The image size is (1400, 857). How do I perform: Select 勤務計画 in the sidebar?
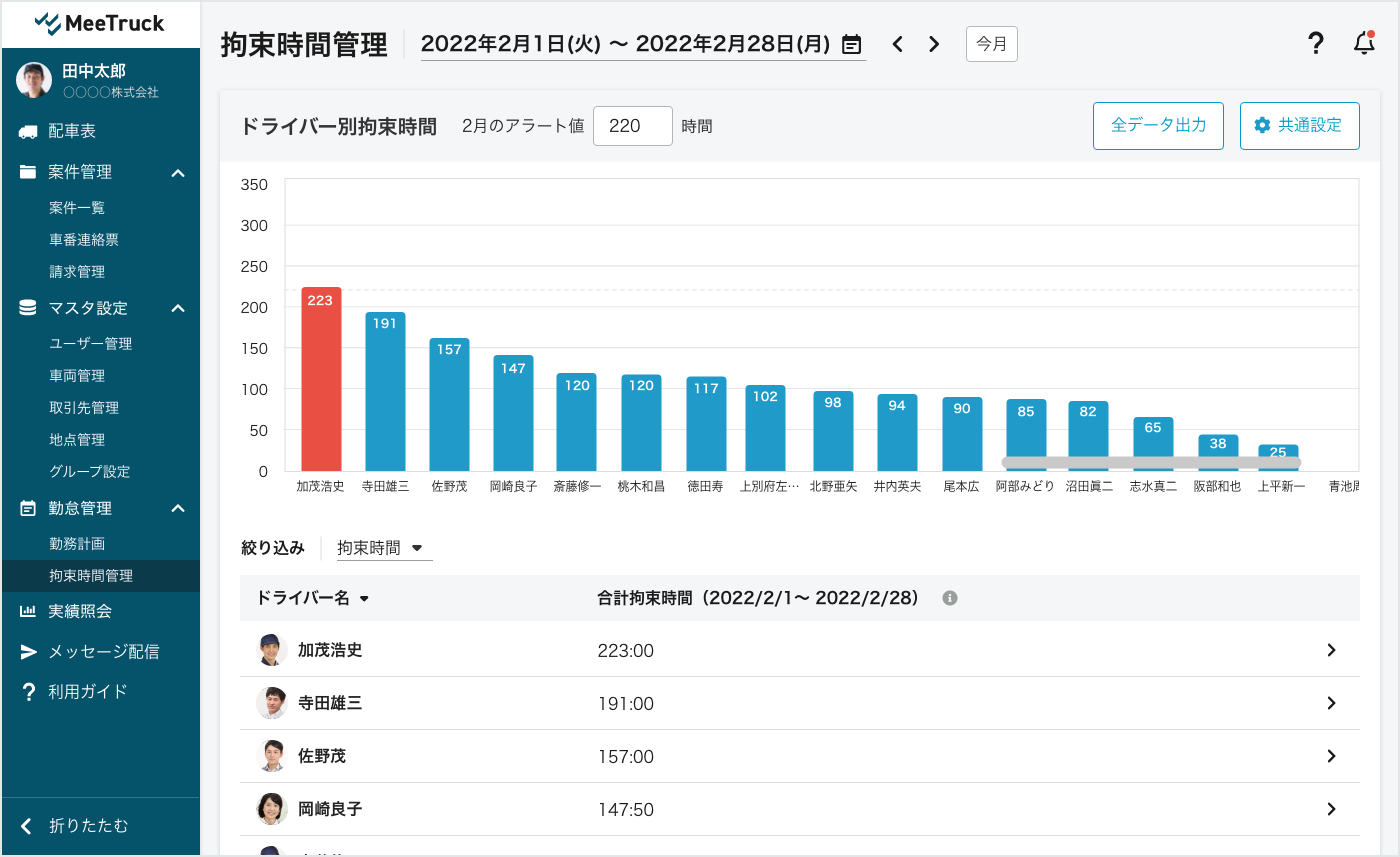(77, 544)
